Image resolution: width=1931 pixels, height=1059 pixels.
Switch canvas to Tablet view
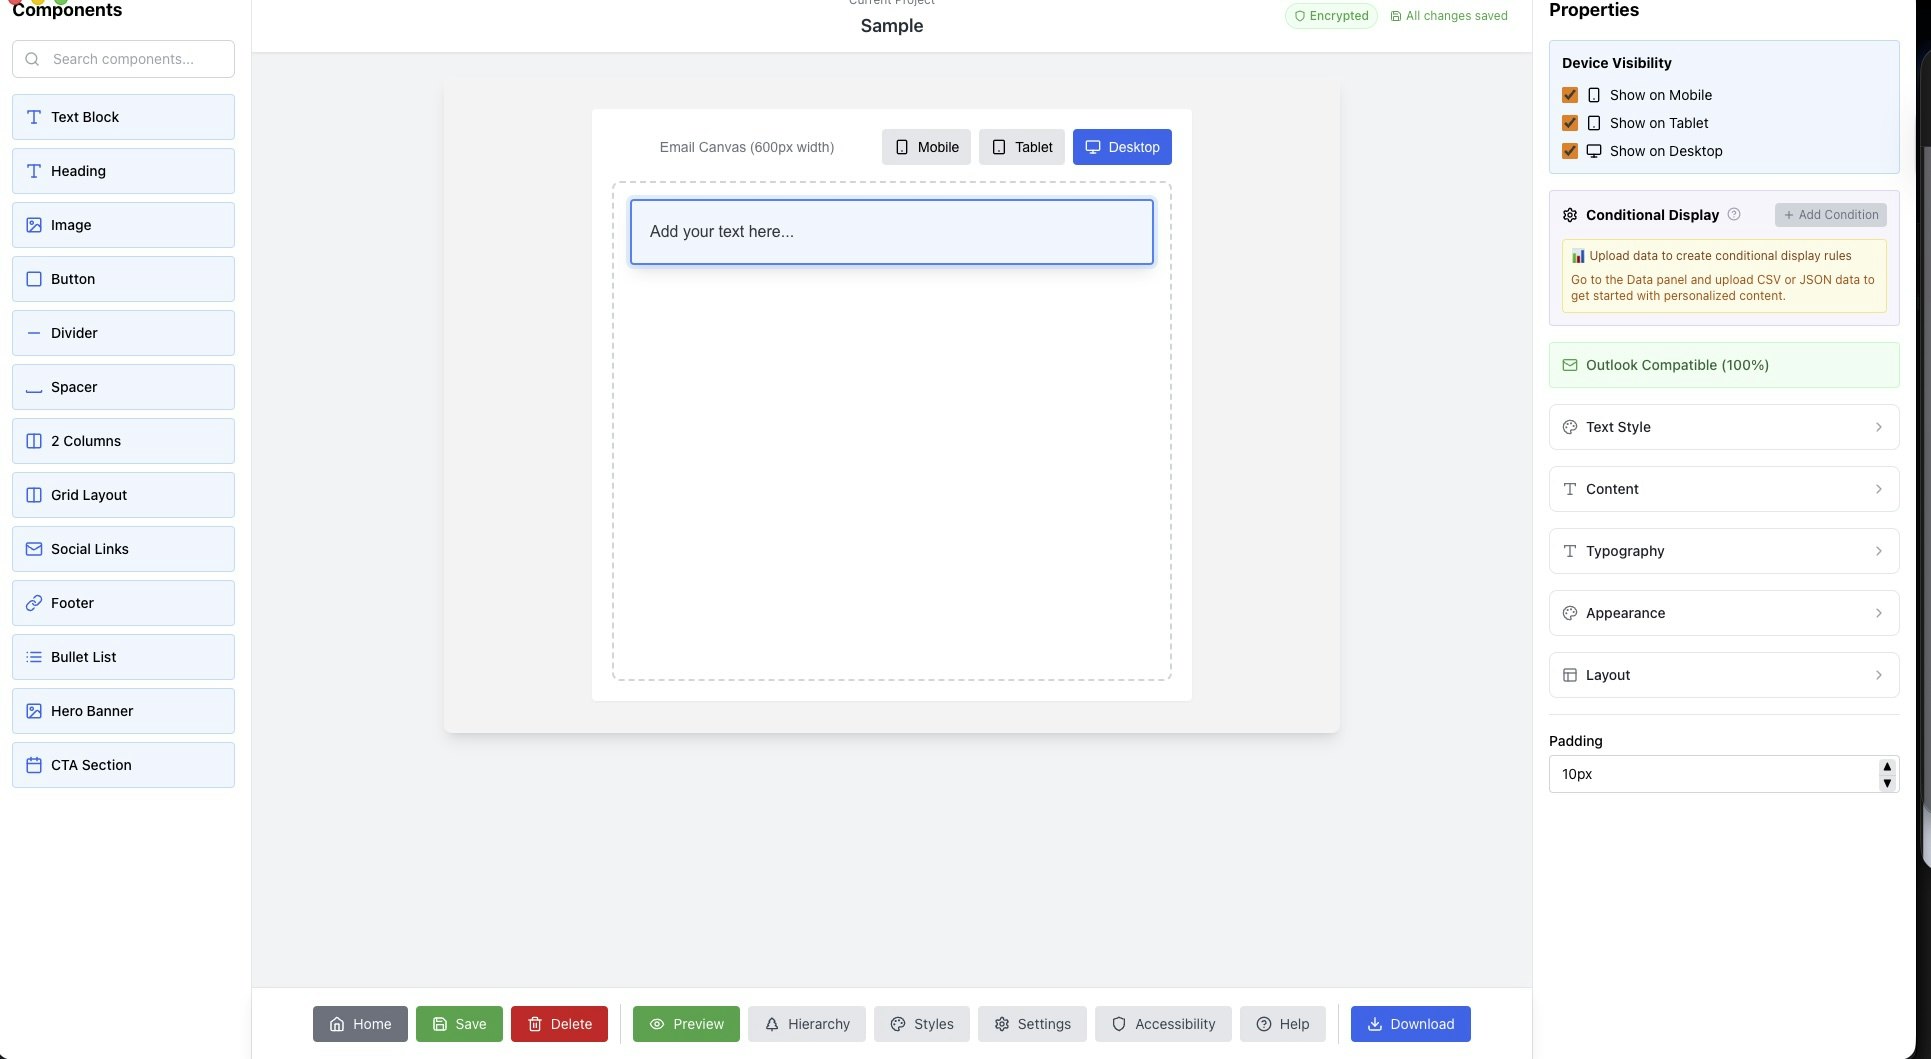point(1021,146)
